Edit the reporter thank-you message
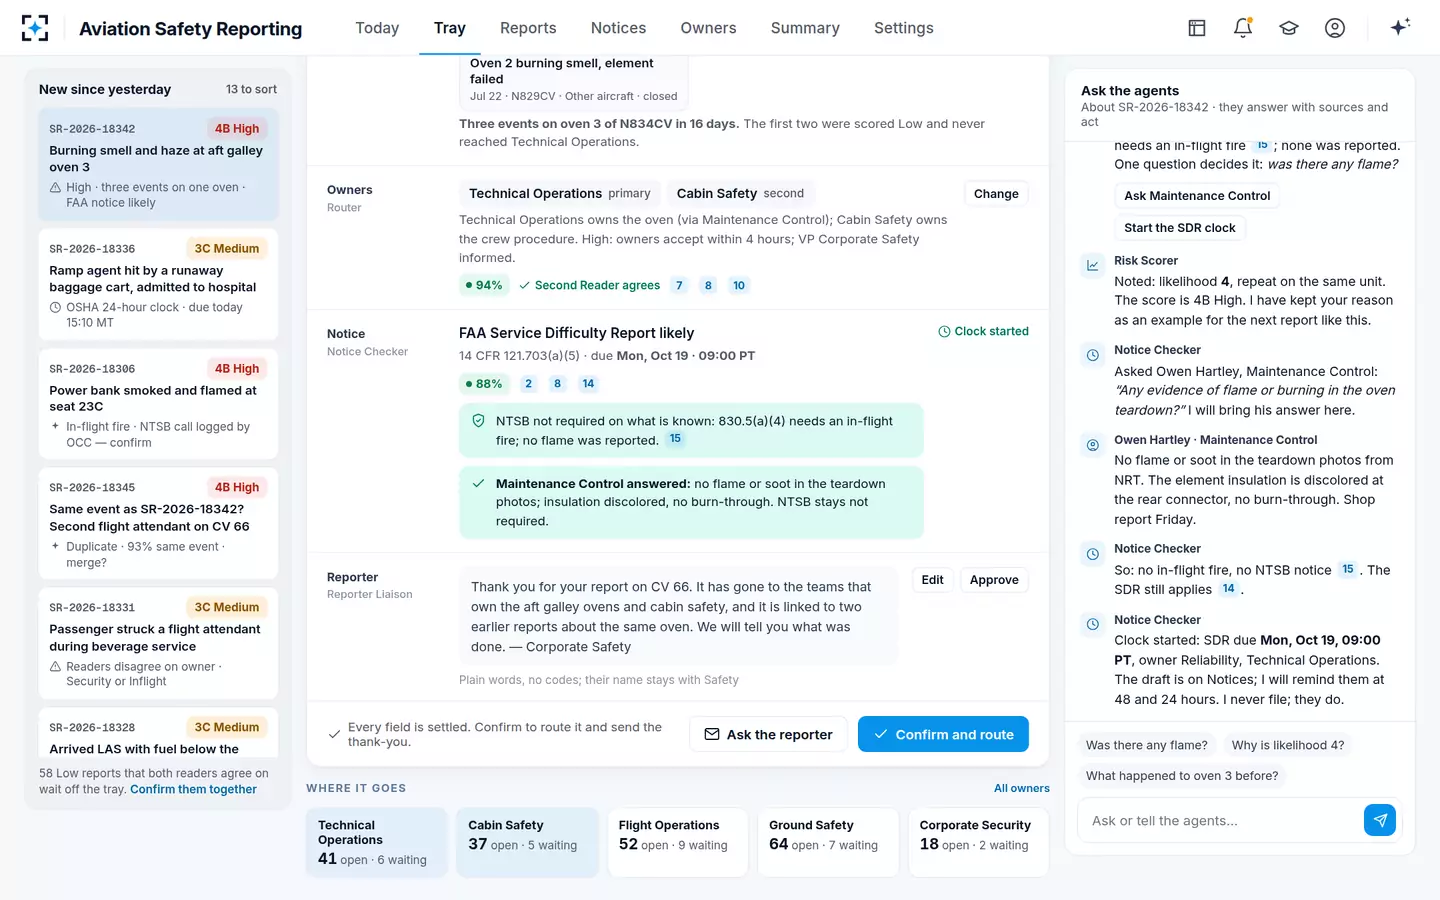 pos(932,580)
